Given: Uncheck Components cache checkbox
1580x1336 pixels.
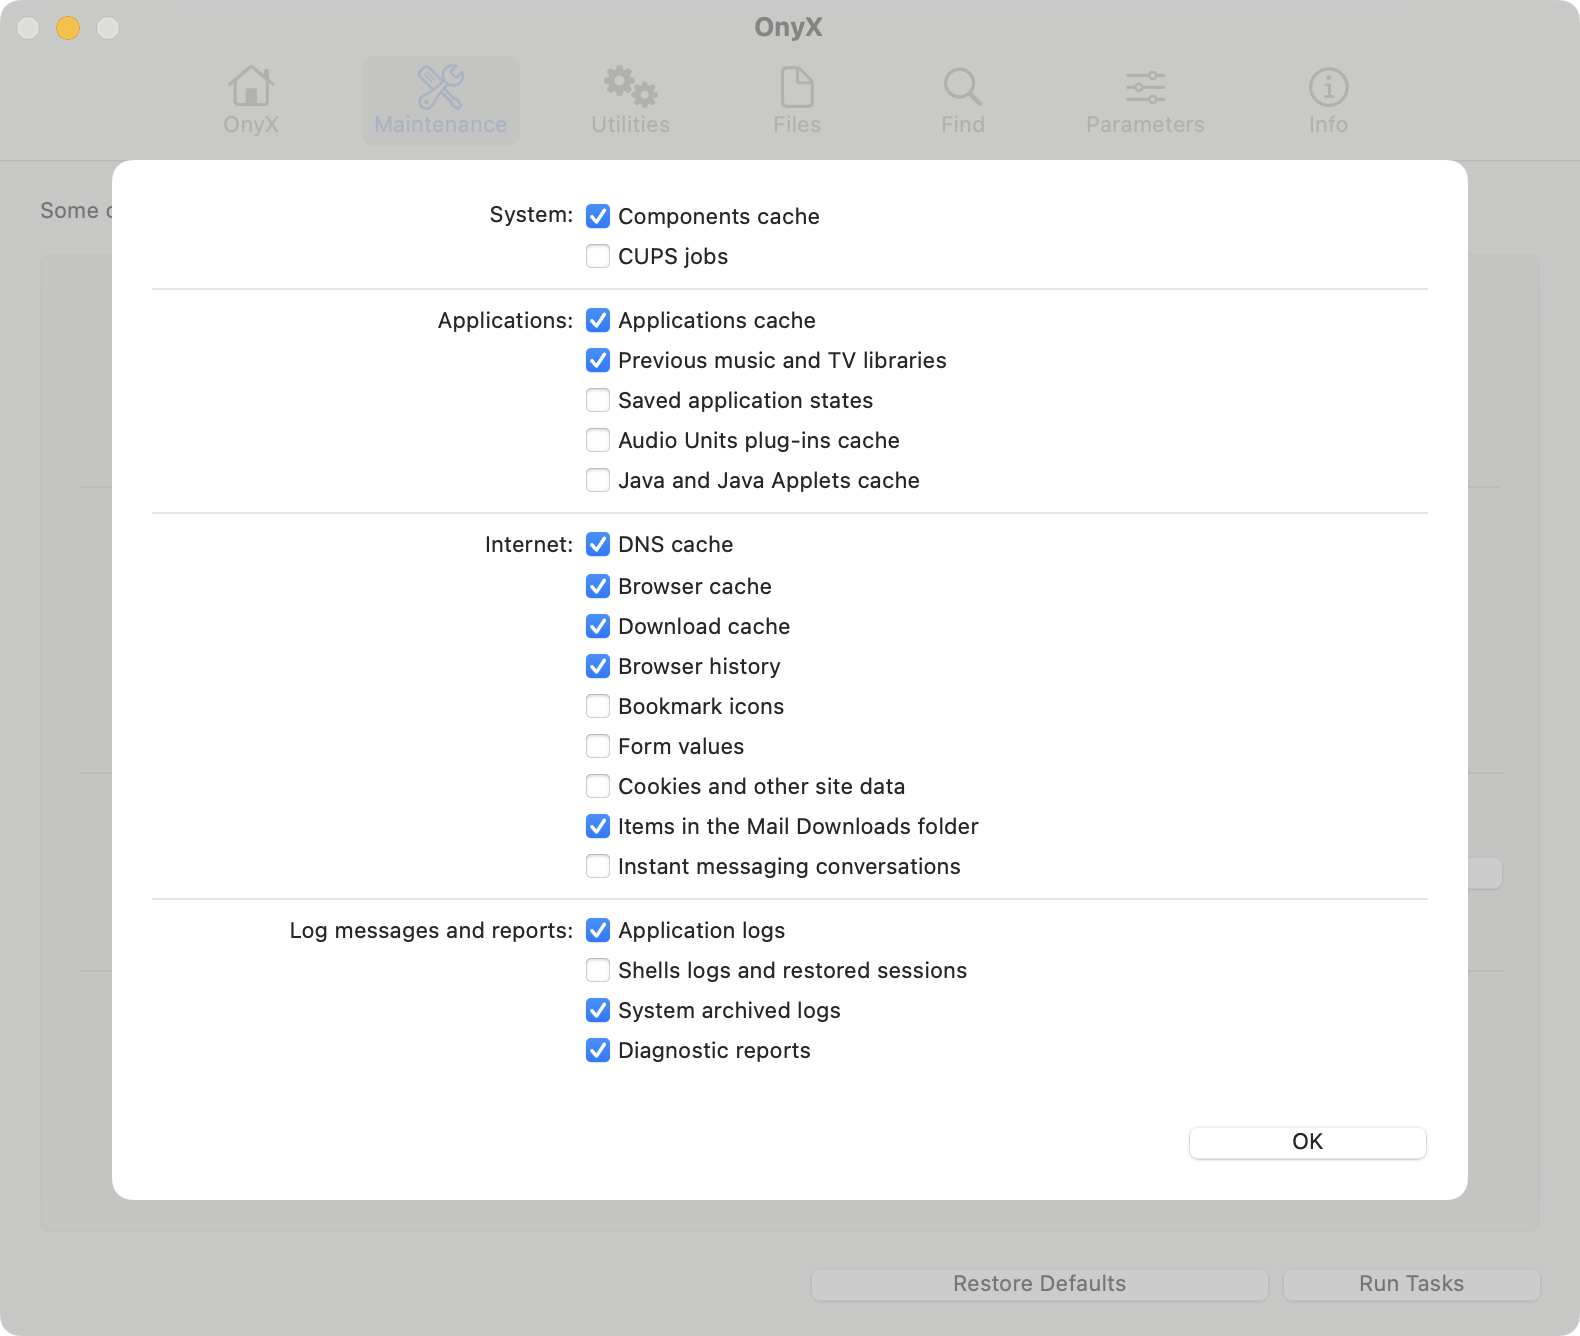Looking at the screenshot, I should (598, 216).
